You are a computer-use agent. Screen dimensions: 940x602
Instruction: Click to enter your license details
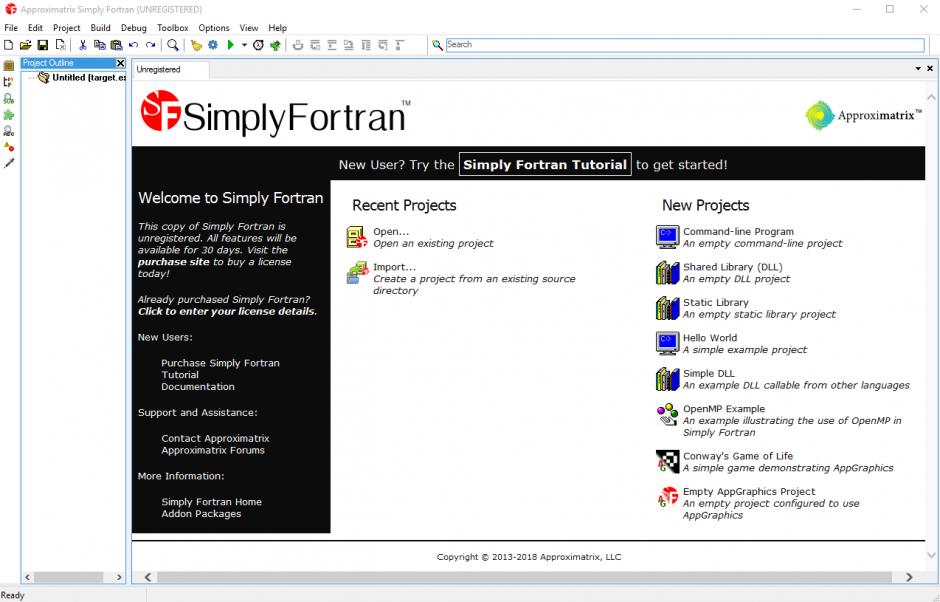(227, 311)
